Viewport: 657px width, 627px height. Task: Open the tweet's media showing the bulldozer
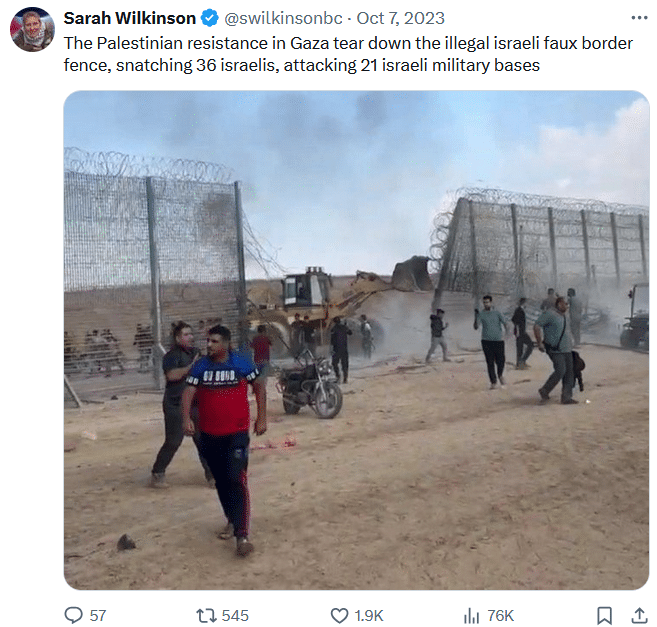(357, 340)
